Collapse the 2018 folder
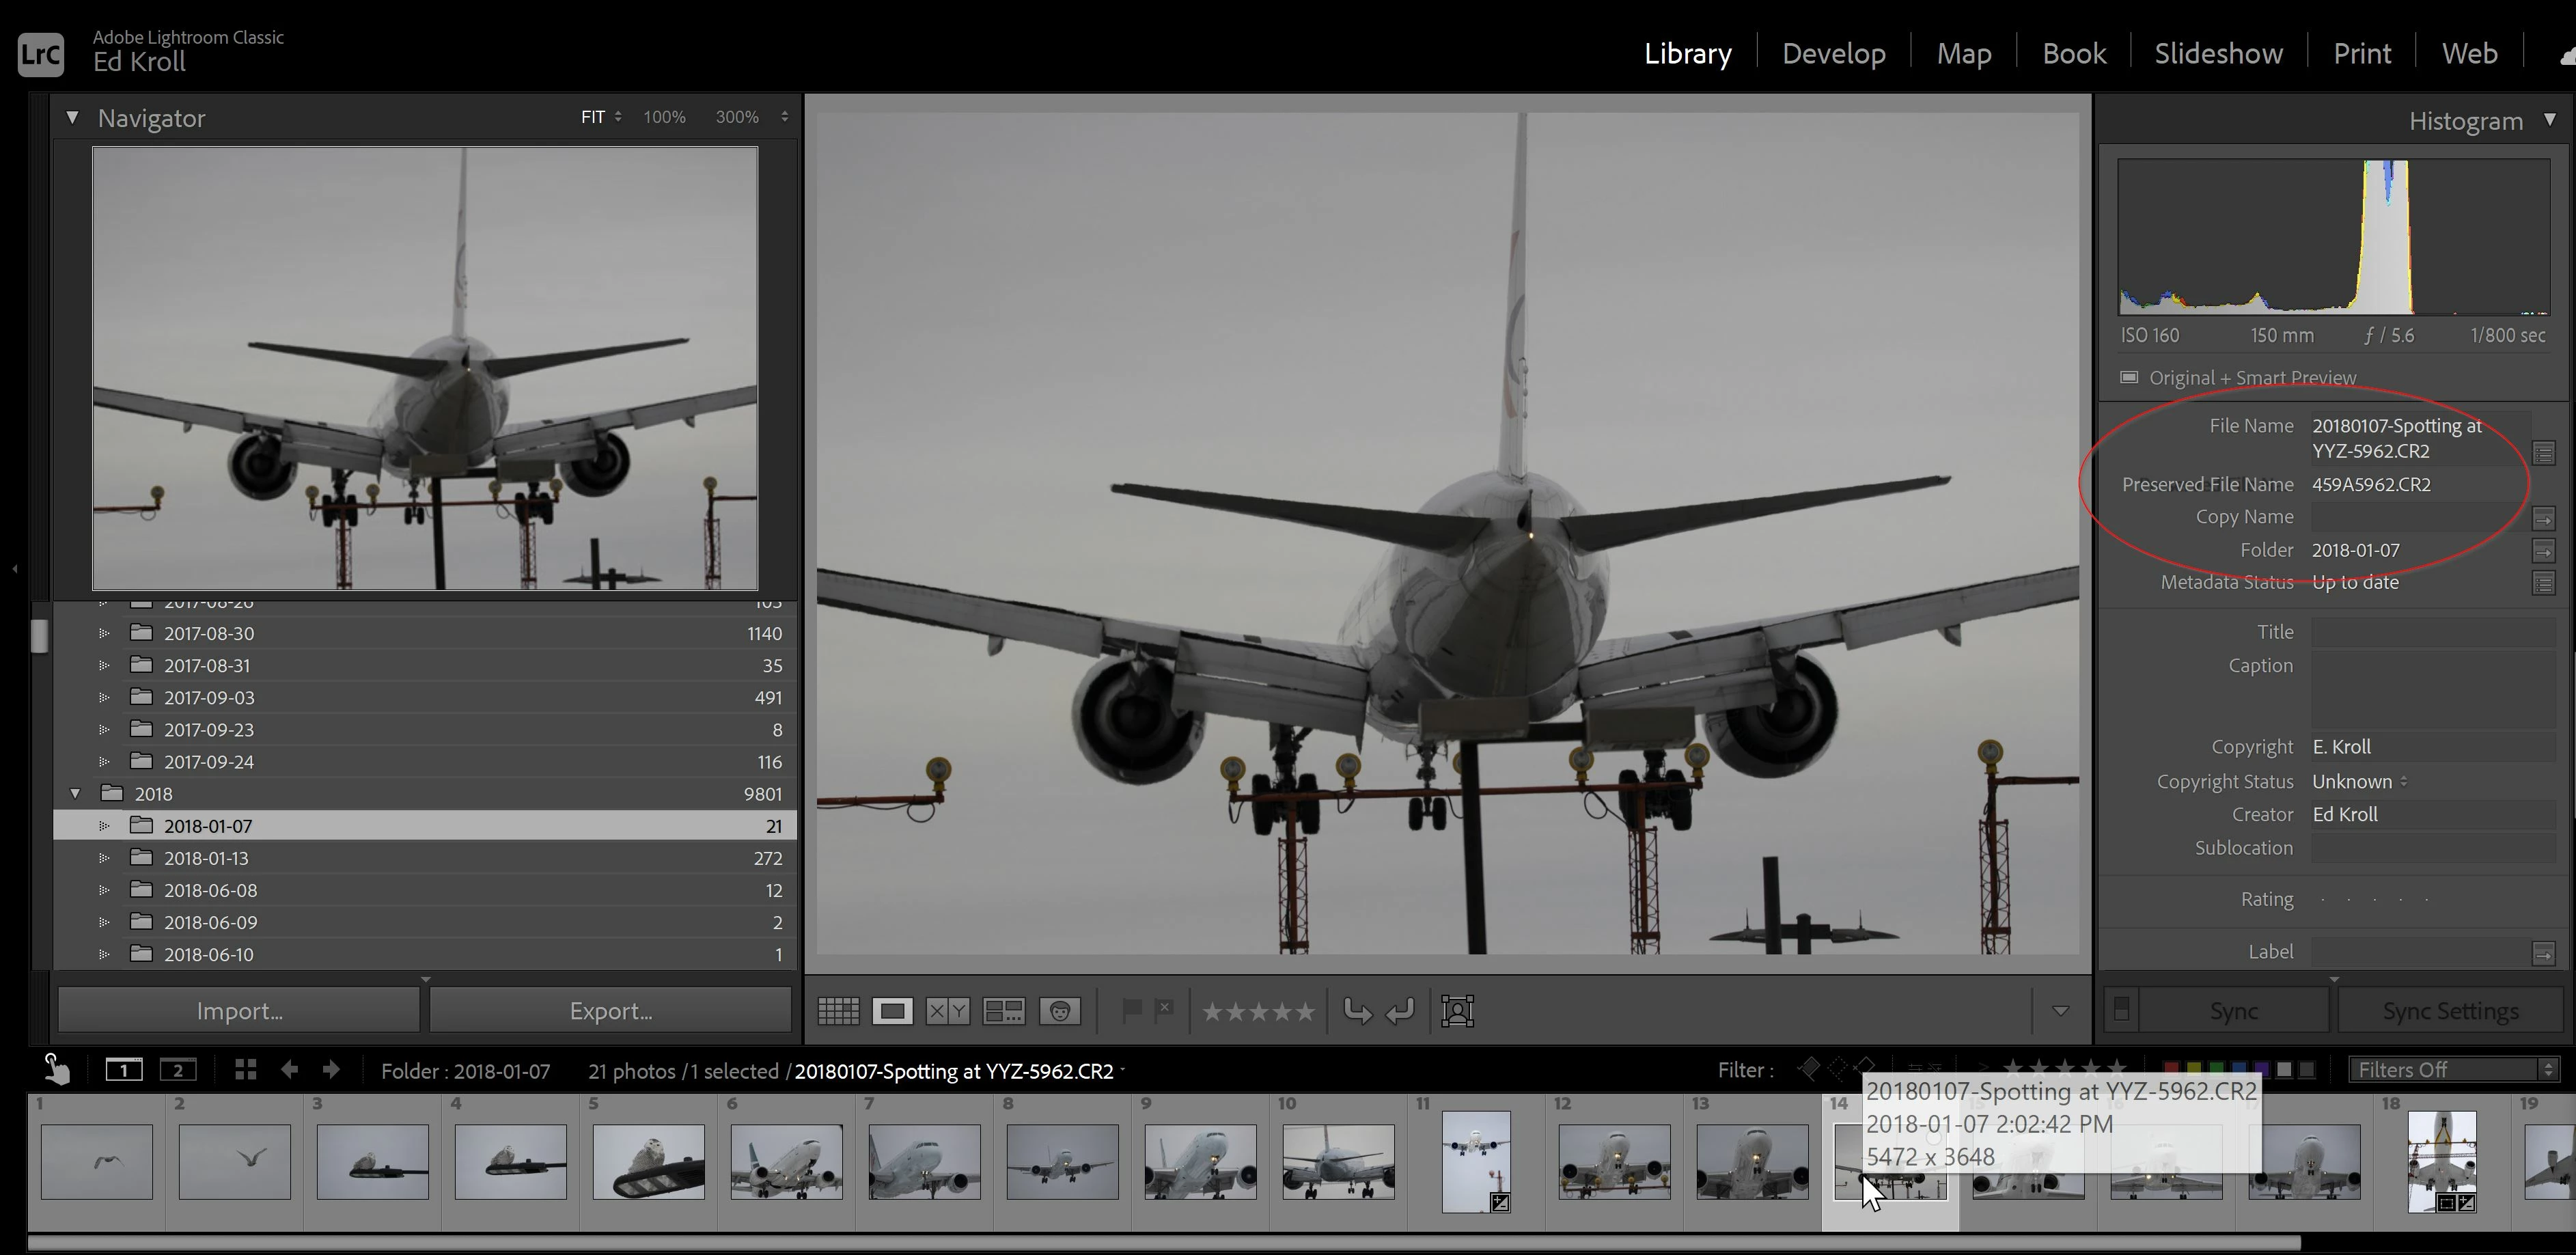2576x1255 pixels. 75,794
